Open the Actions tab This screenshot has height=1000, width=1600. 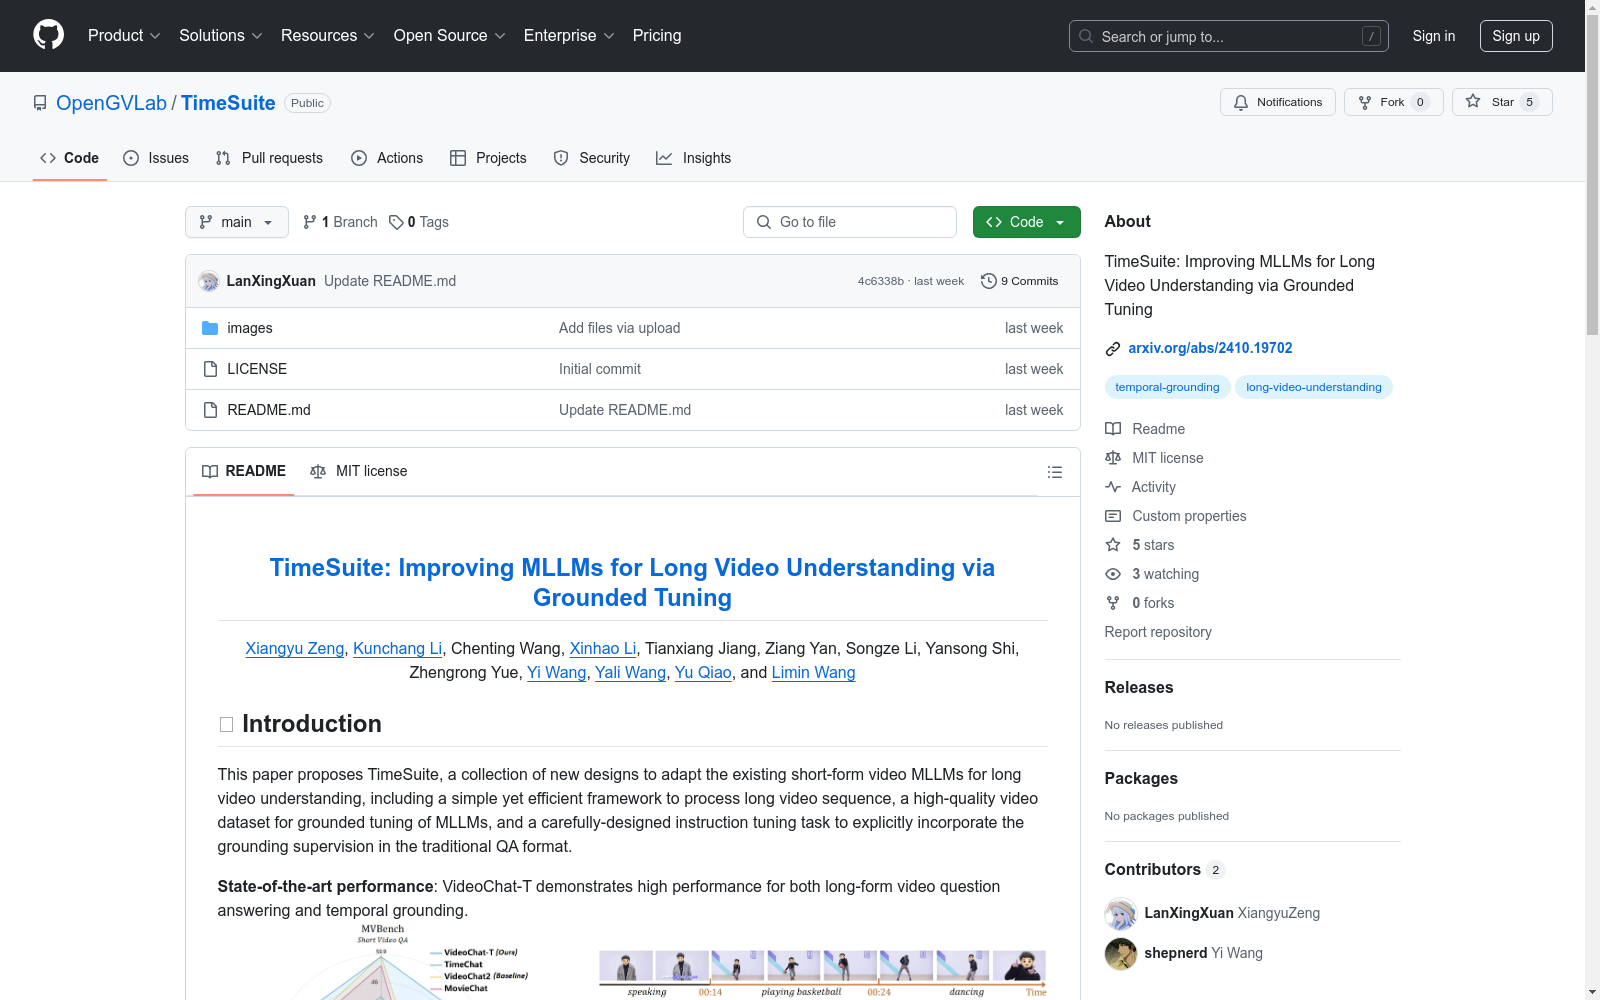[x=387, y=158]
